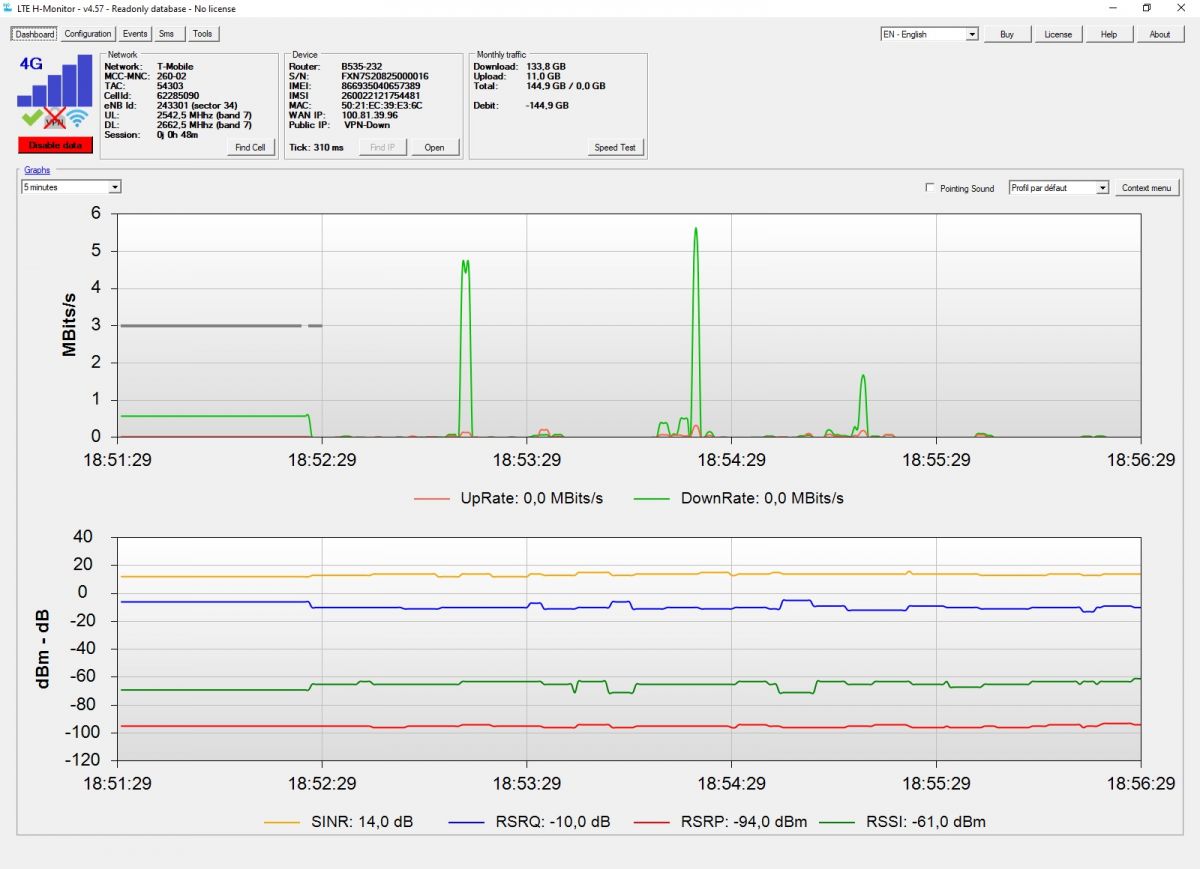Click the Tick: 310 ms label
1200x869 pixels.
316,148
